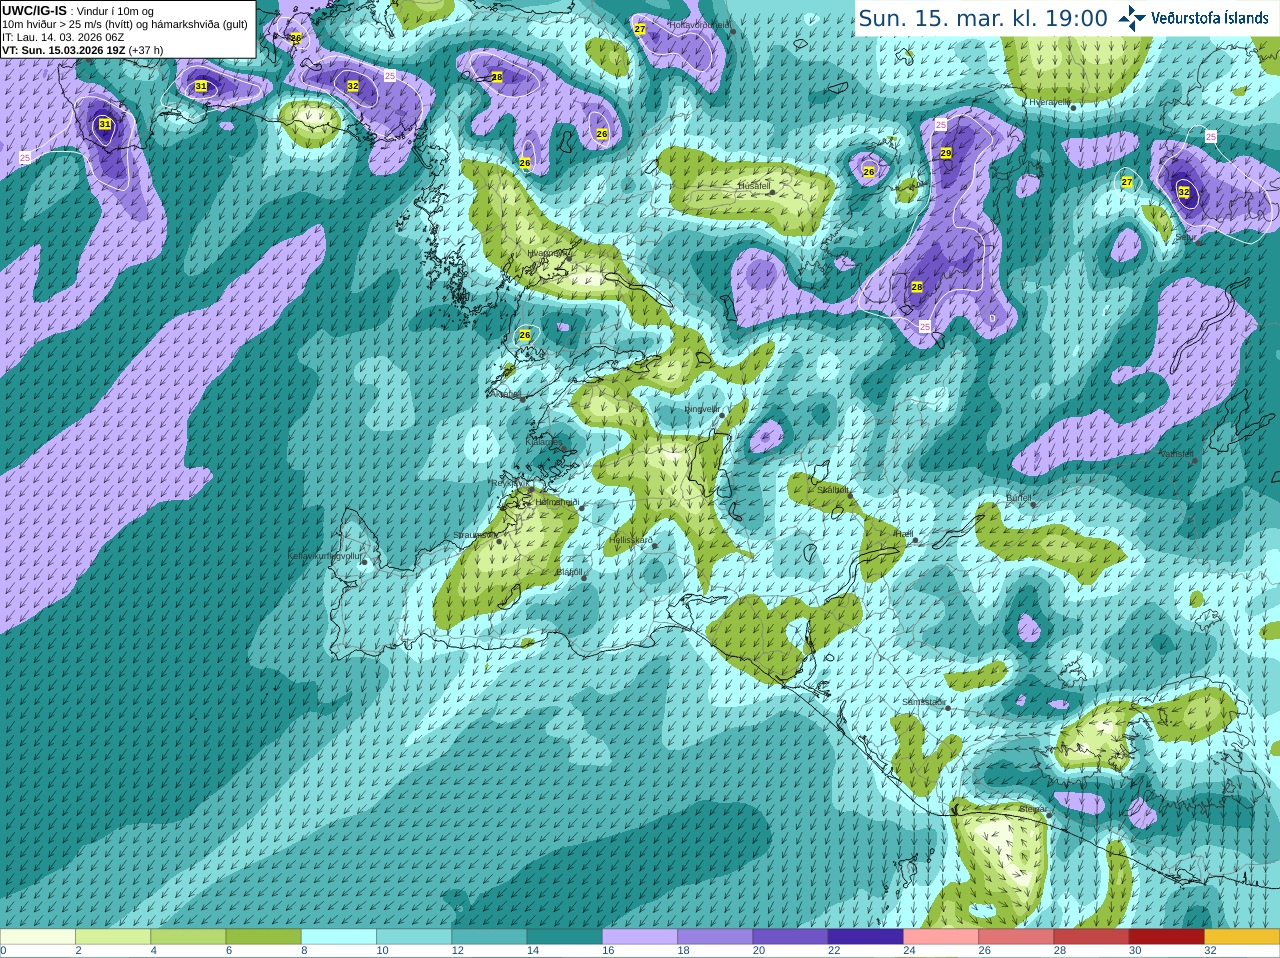Click the Hólmsheiði station label
This screenshot has width=1280, height=958.
point(557,502)
